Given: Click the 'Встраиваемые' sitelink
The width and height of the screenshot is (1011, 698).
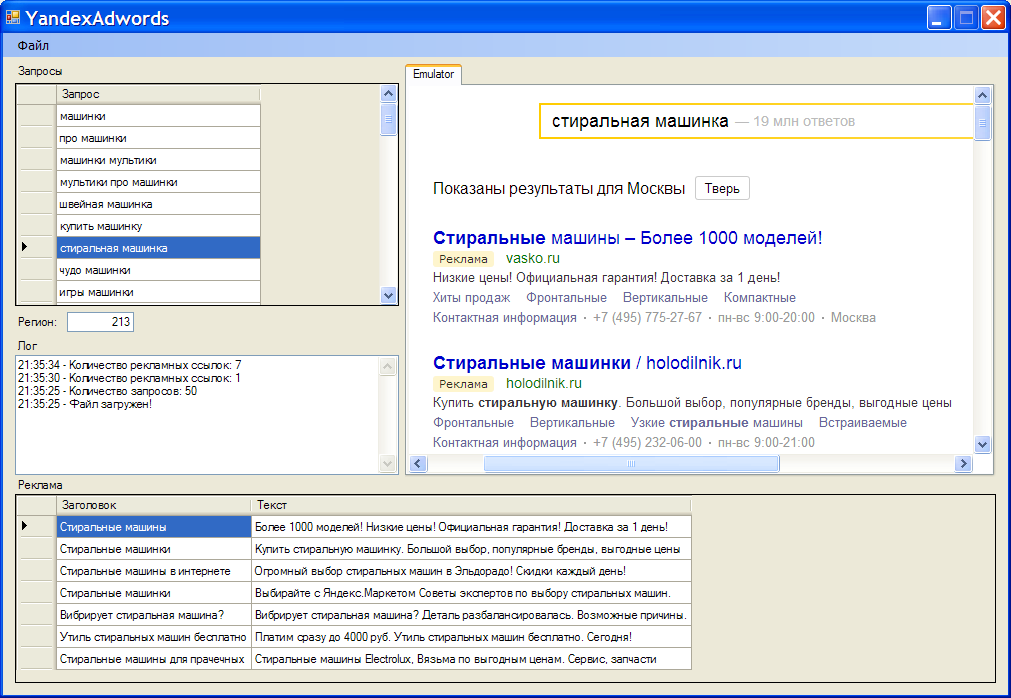Looking at the screenshot, I should (863, 423).
